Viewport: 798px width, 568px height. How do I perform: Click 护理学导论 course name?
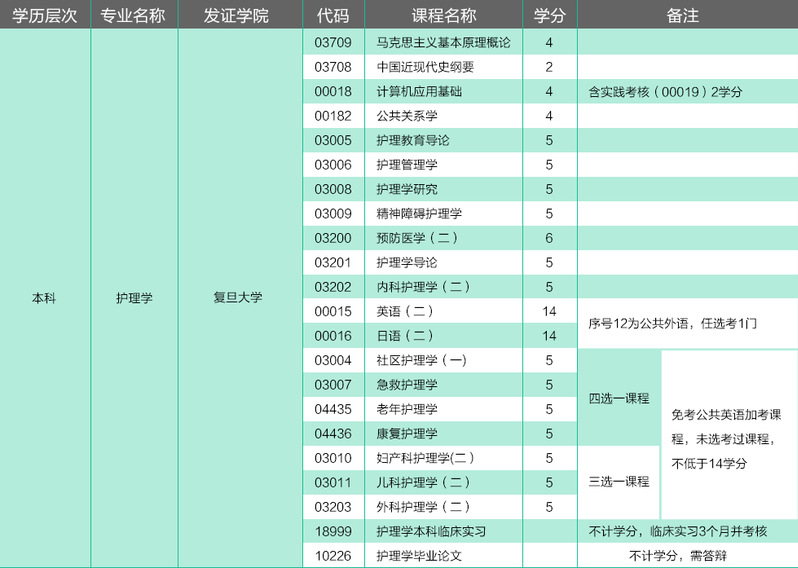407,262
